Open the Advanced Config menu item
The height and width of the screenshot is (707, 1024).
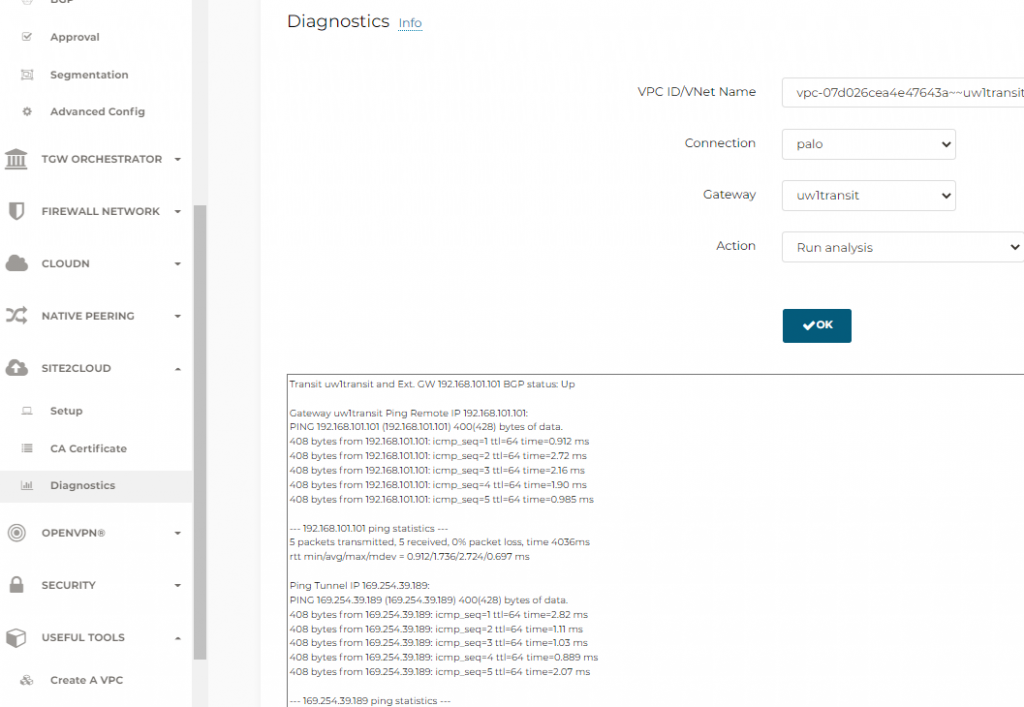tap(97, 112)
